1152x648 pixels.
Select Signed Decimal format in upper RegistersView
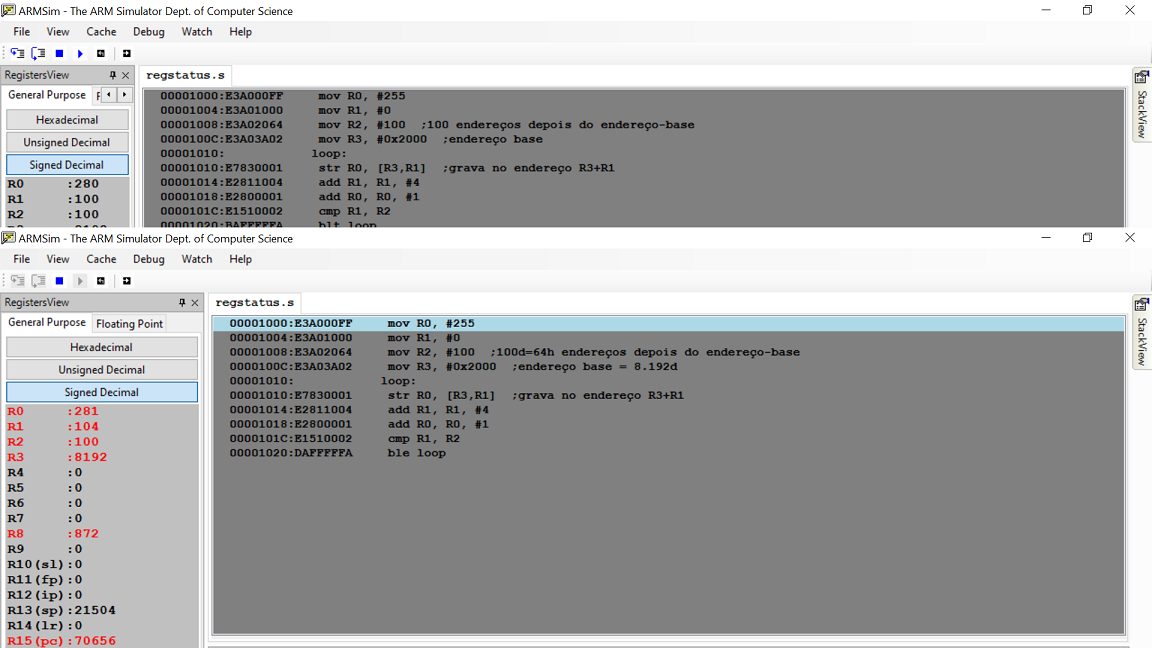(67, 165)
